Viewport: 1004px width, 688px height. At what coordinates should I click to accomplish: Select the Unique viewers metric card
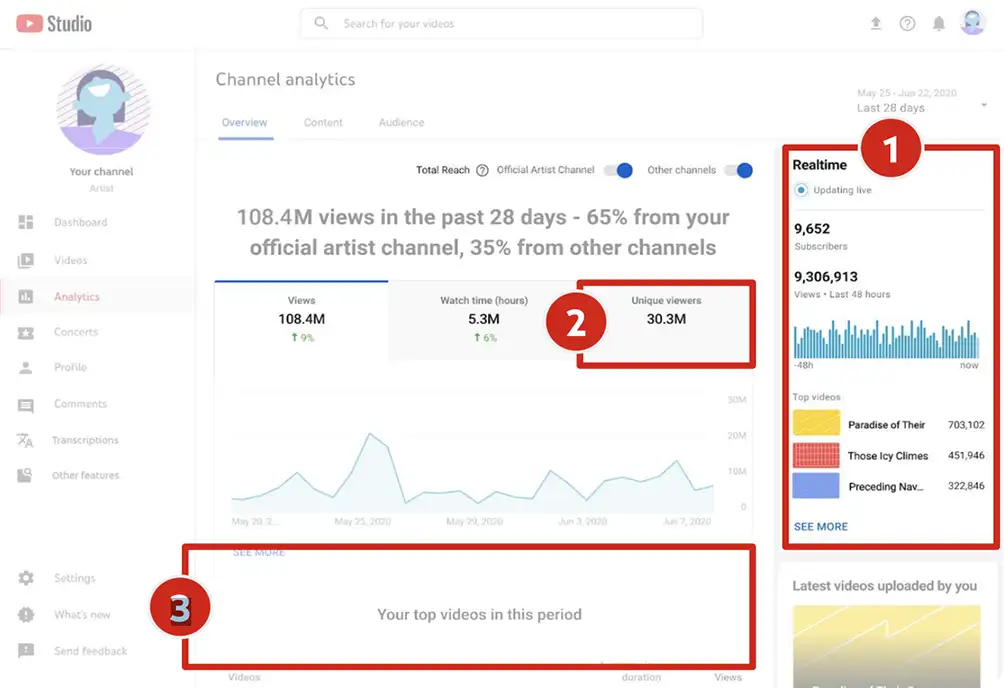(x=666, y=322)
